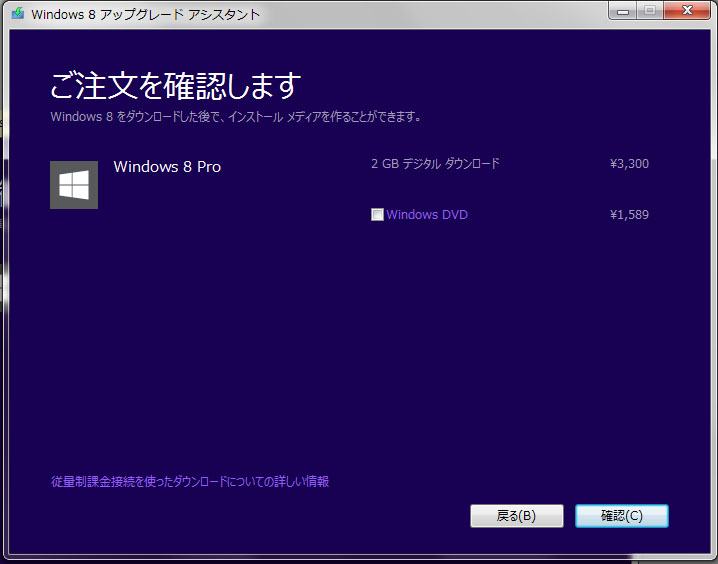
Task: Click the Windows 8 Pro logo tile
Action: click(x=74, y=185)
